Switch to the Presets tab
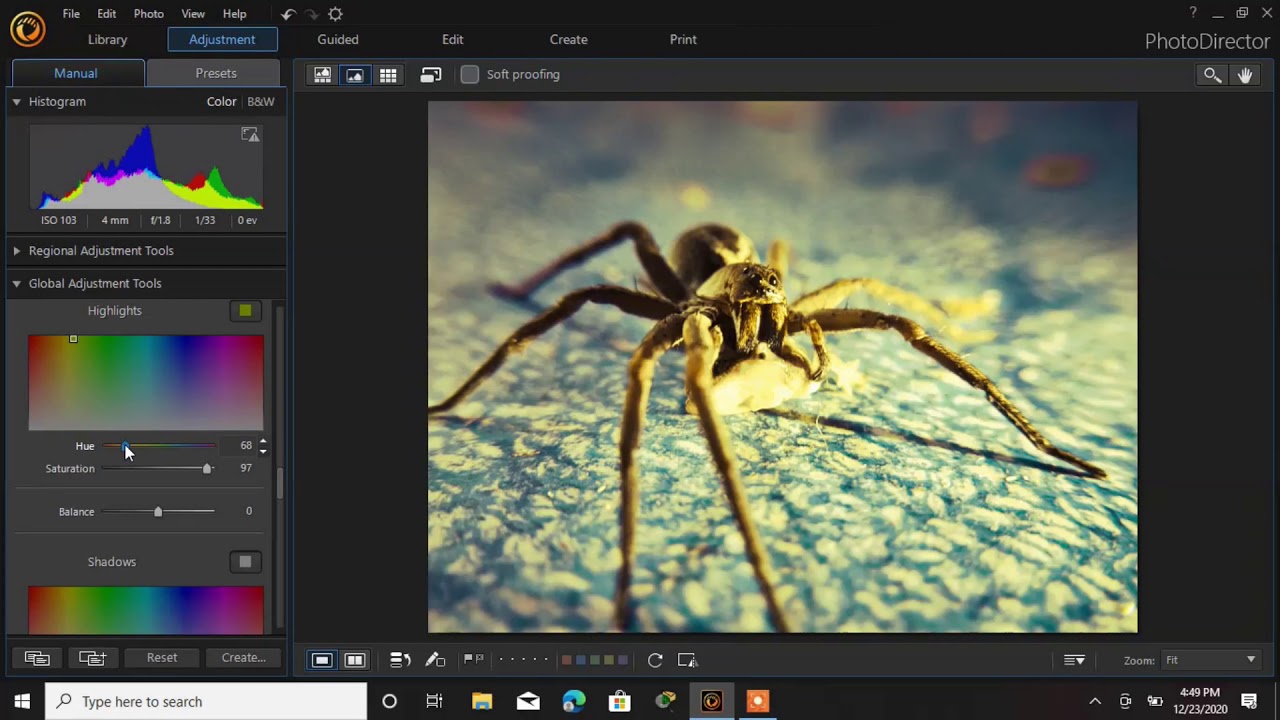 coord(216,73)
